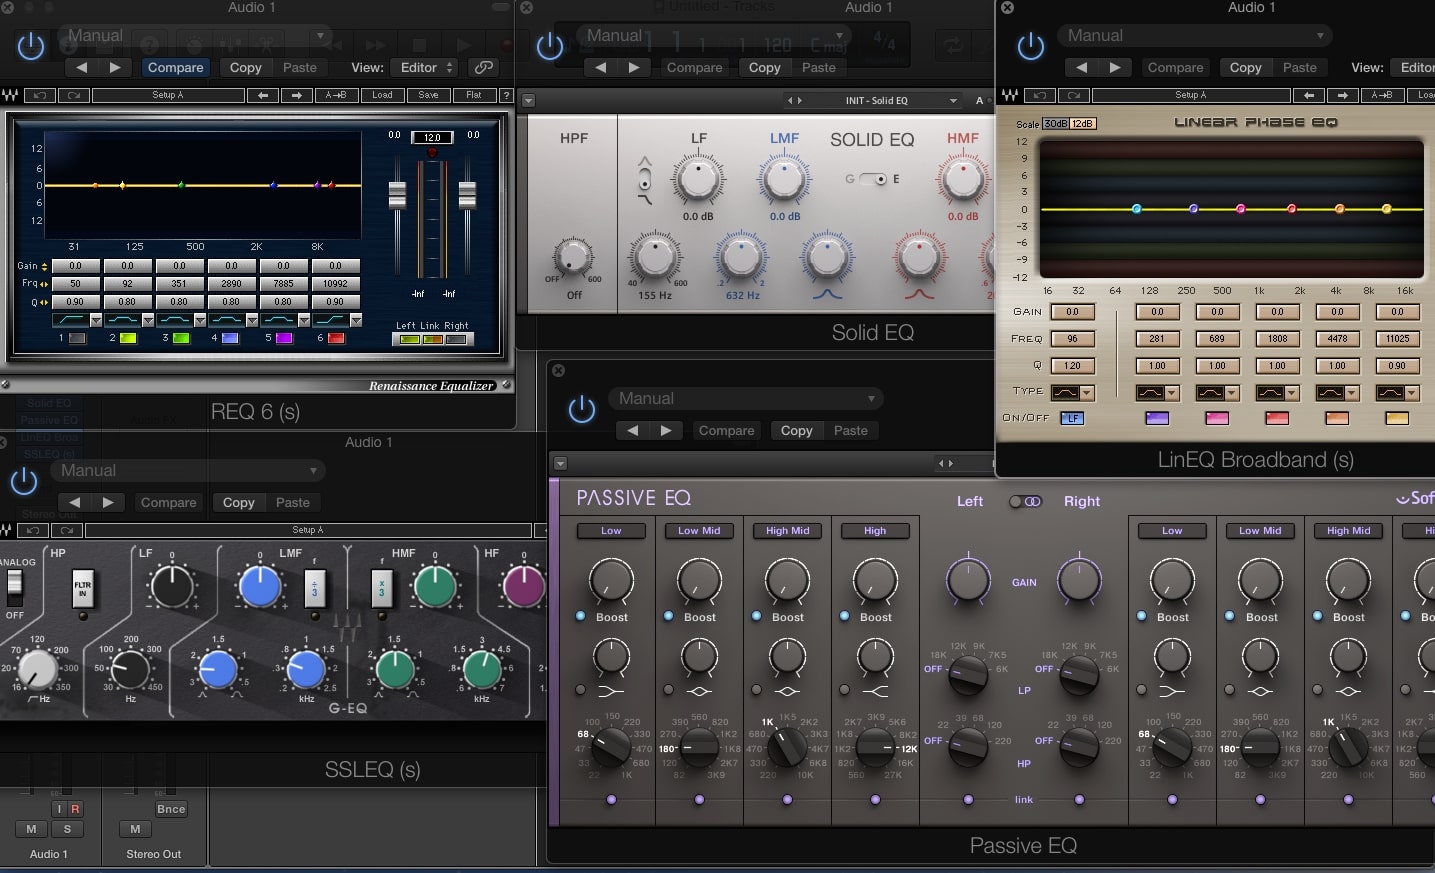Toggle record enable R on Audio 1 strip
The width and height of the screenshot is (1435, 873).
(75, 809)
